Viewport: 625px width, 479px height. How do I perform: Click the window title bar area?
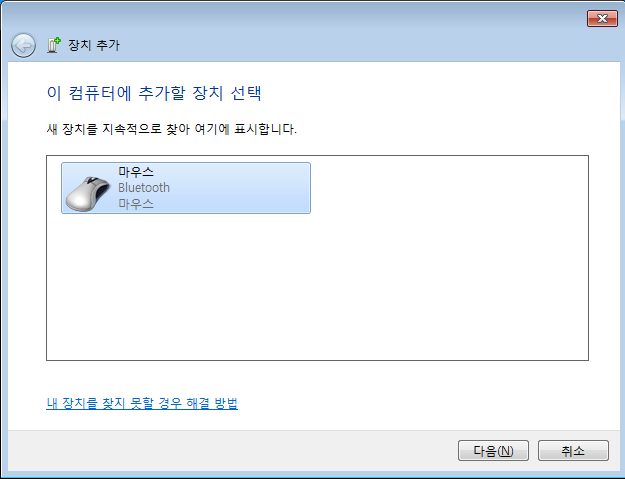pos(303,18)
